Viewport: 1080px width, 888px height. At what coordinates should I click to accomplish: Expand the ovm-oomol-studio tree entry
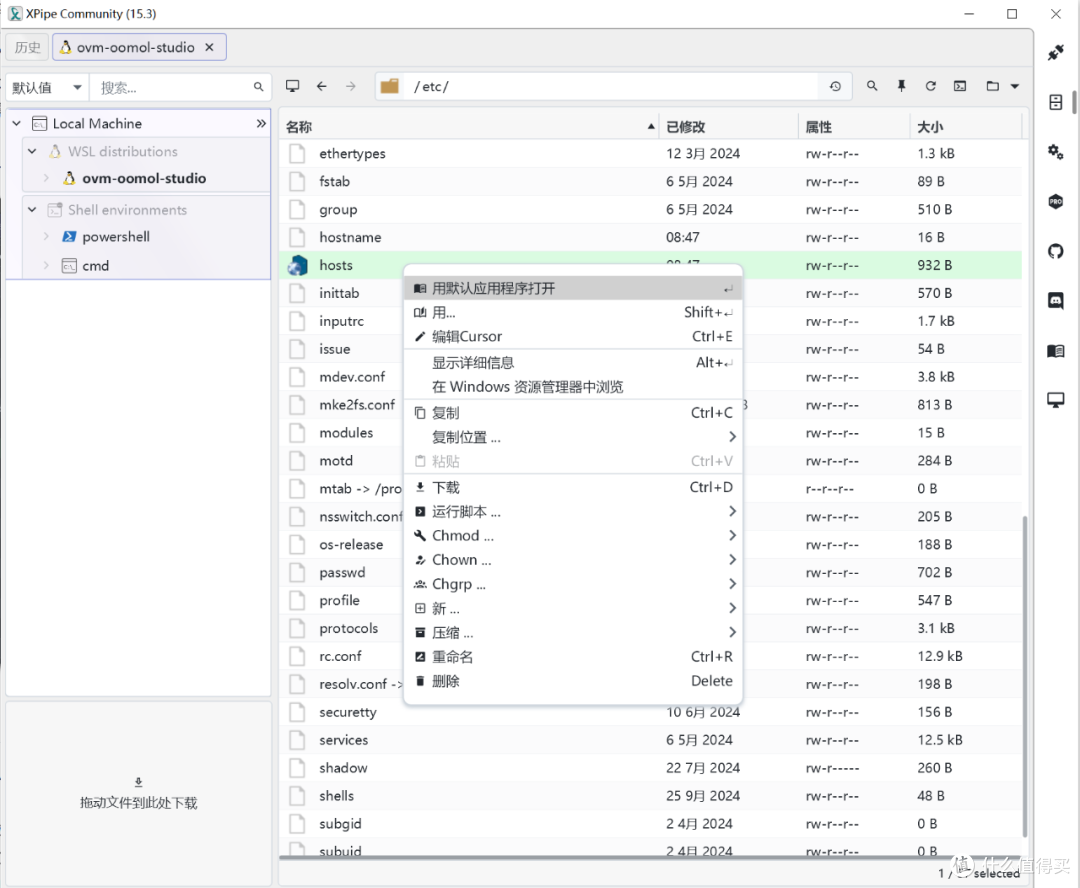(46, 178)
